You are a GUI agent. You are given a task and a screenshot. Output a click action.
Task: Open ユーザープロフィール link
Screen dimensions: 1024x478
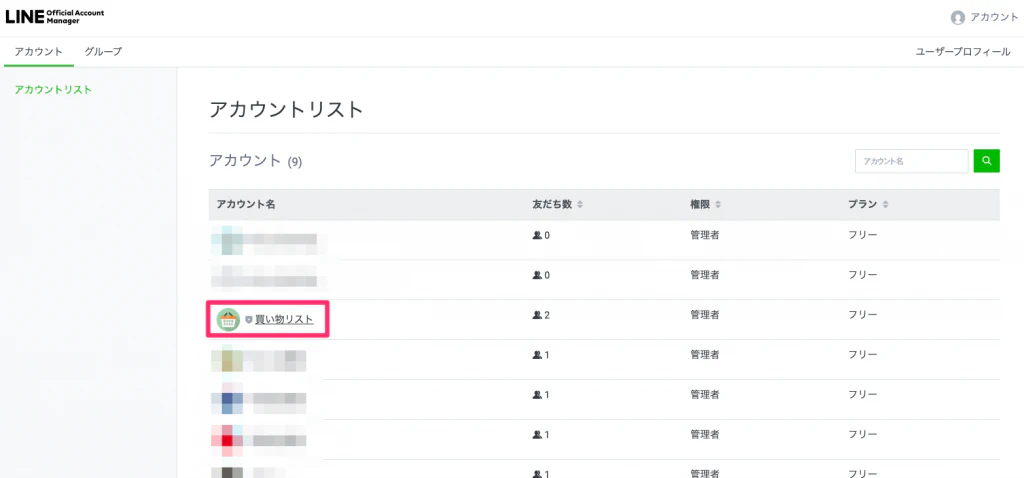pos(962,51)
